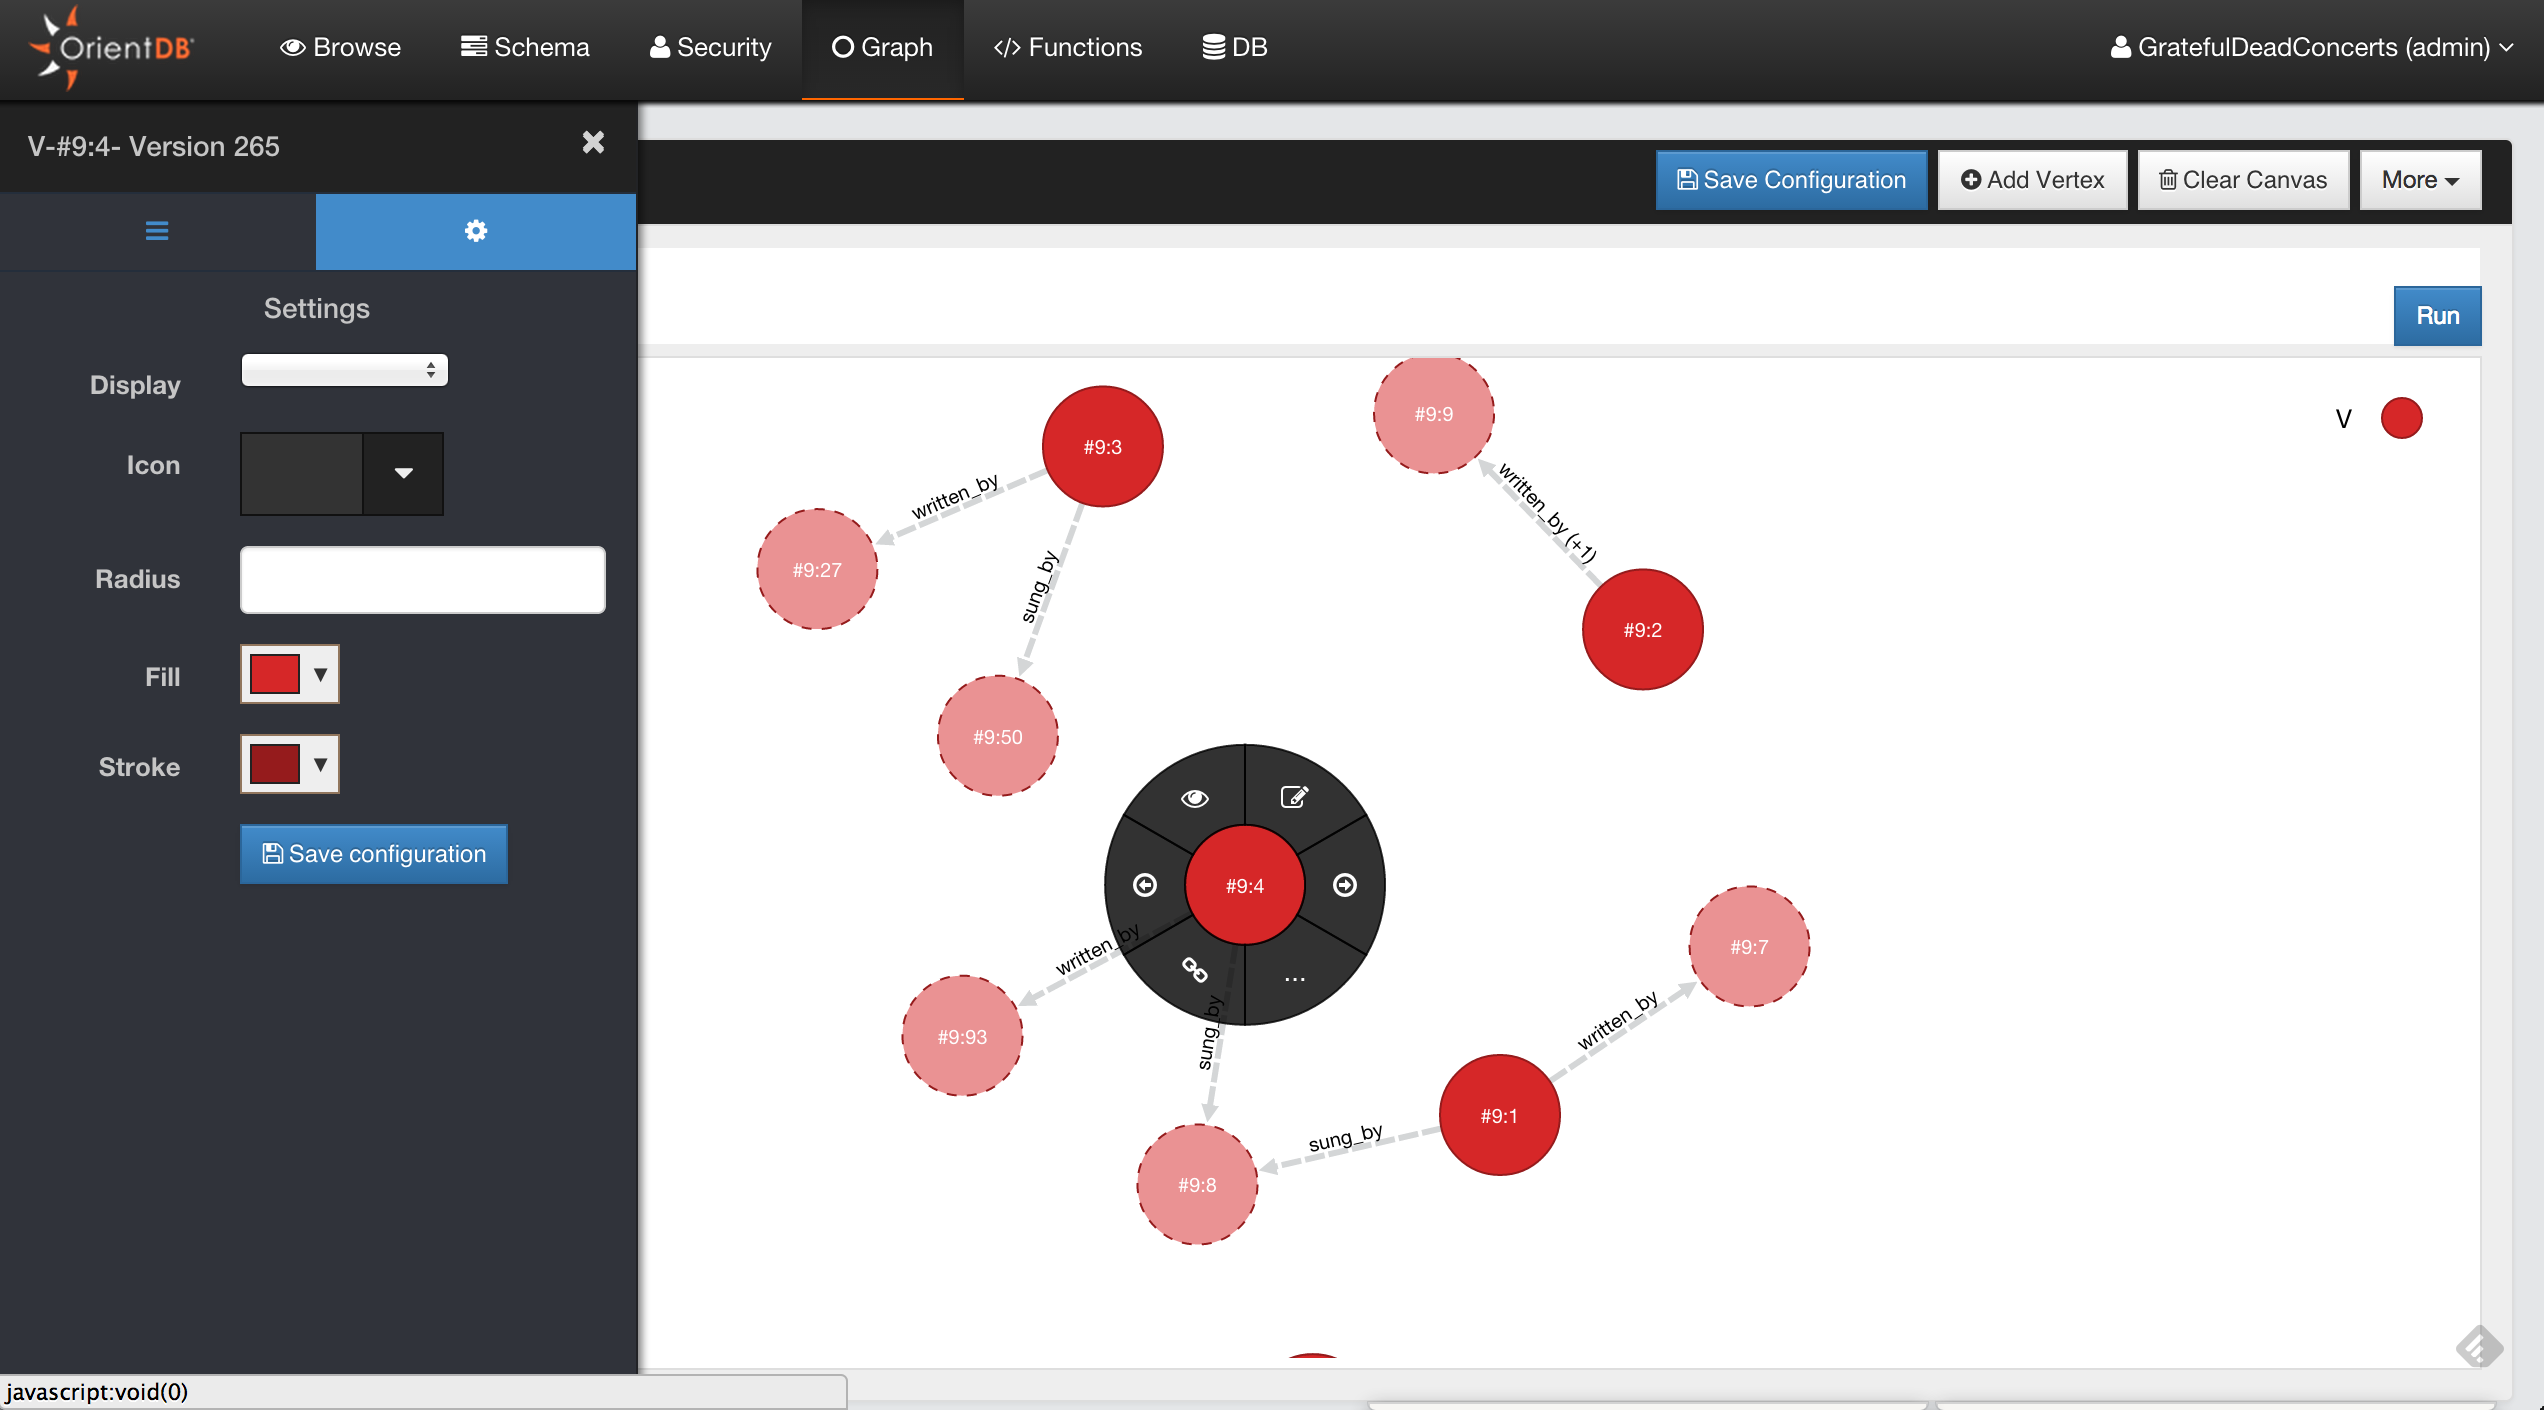2544x1410 pixels.
Task: Click the Clear Canvas button
Action: [x=2243, y=180]
